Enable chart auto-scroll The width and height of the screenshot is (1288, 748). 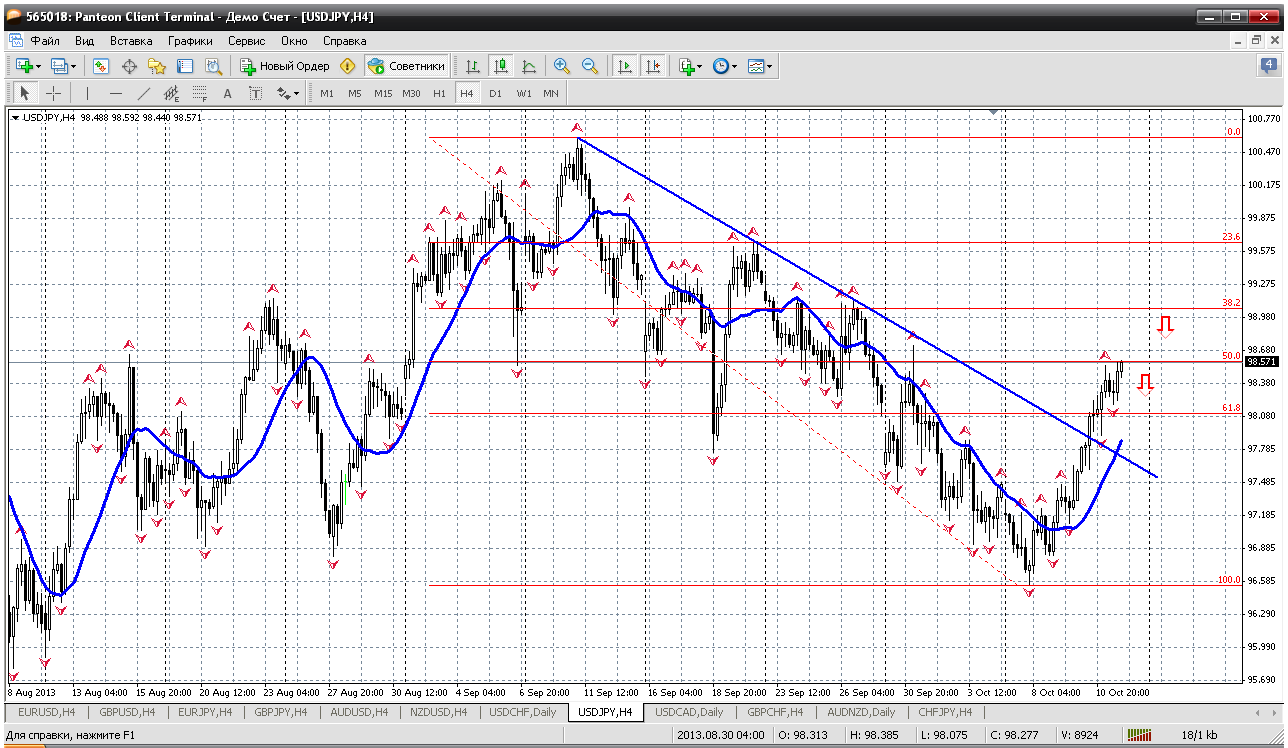pos(625,66)
